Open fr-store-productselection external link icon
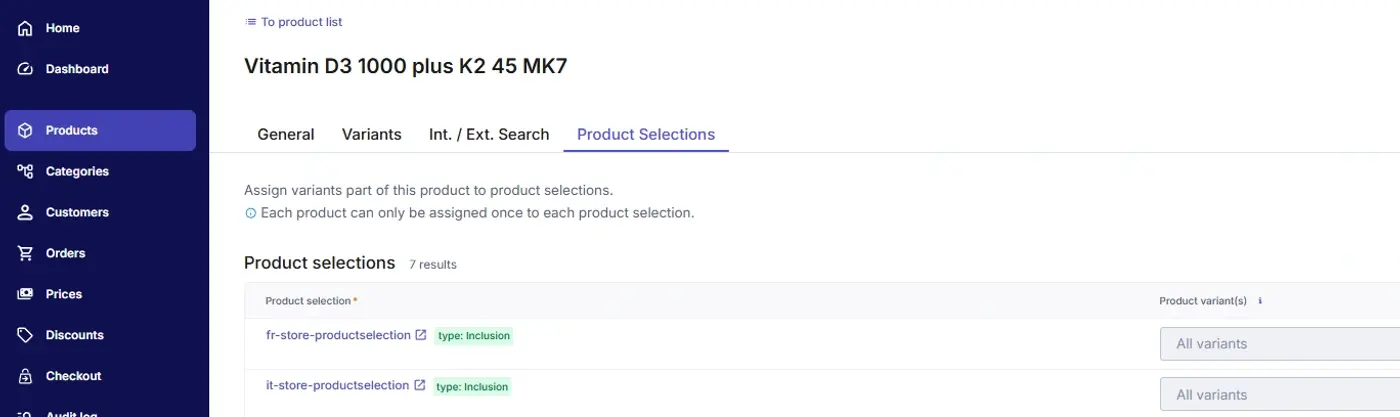Image resolution: width=1400 pixels, height=417 pixels. [421, 335]
